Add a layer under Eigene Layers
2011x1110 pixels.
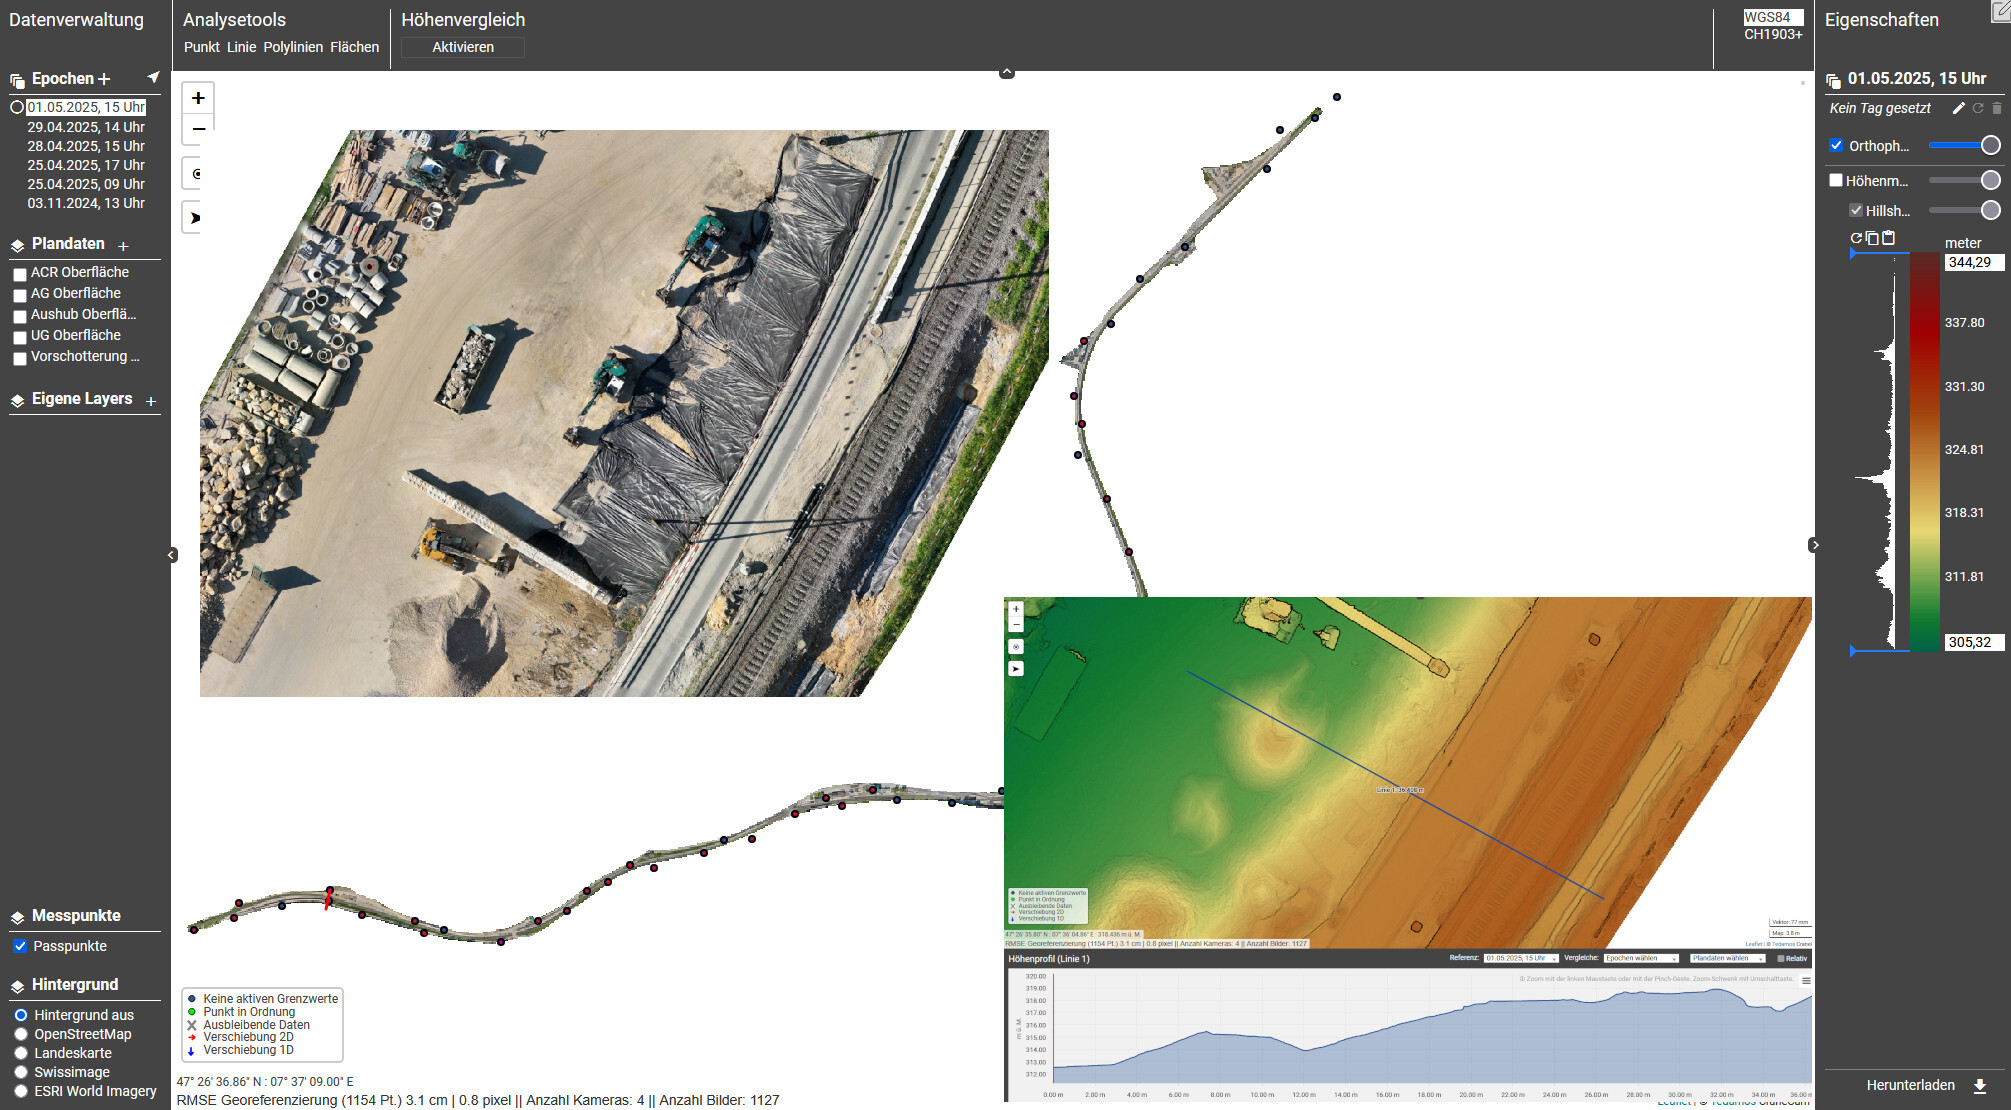pyautogui.click(x=151, y=401)
